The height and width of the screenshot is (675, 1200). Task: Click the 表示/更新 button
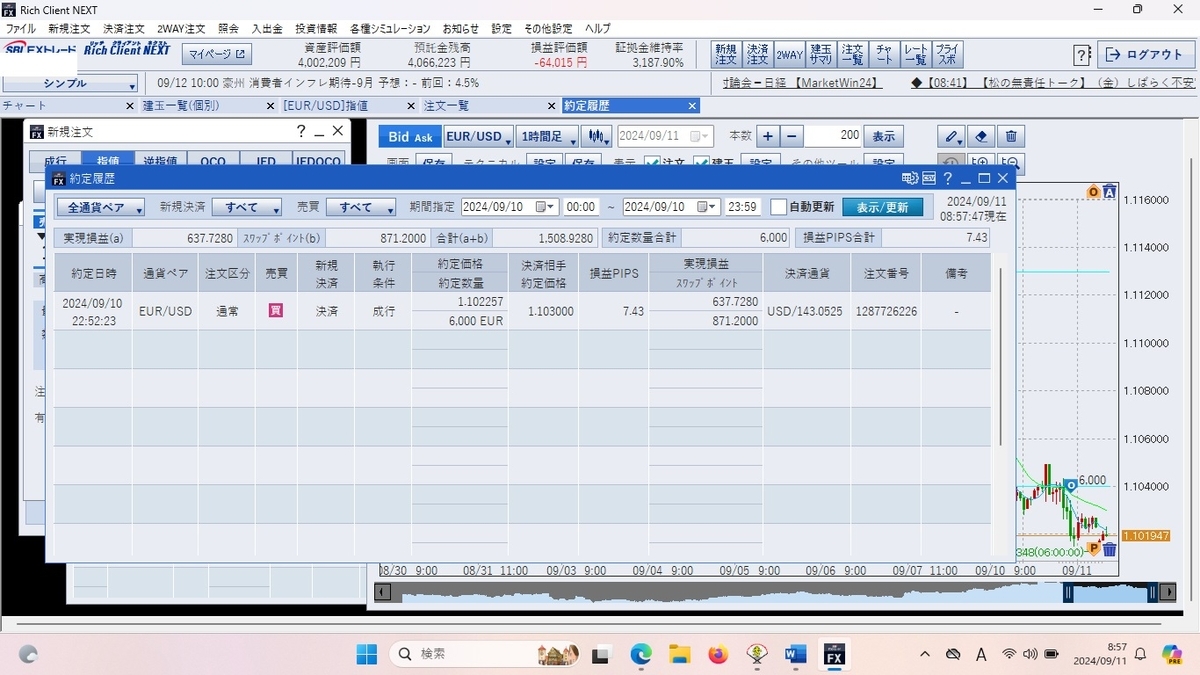click(x=883, y=207)
